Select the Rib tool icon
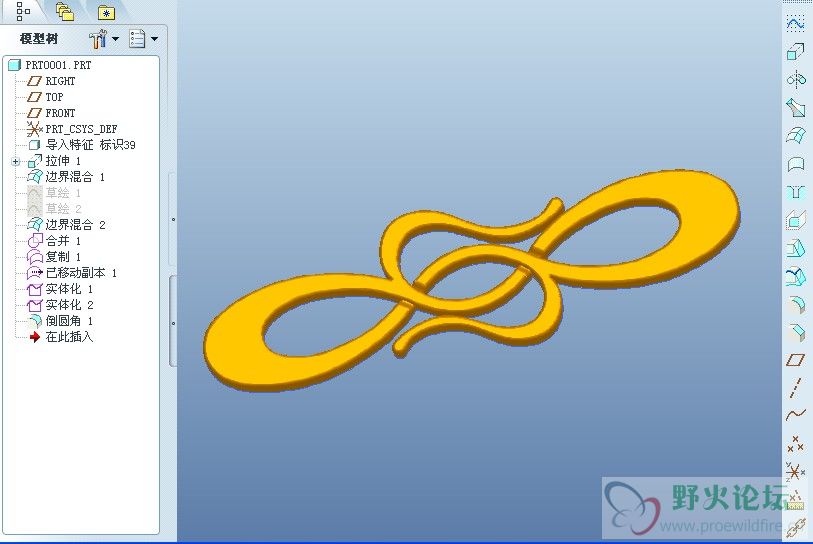Image resolution: width=813 pixels, height=544 pixels. pyautogui.click(x=795, y=248)
